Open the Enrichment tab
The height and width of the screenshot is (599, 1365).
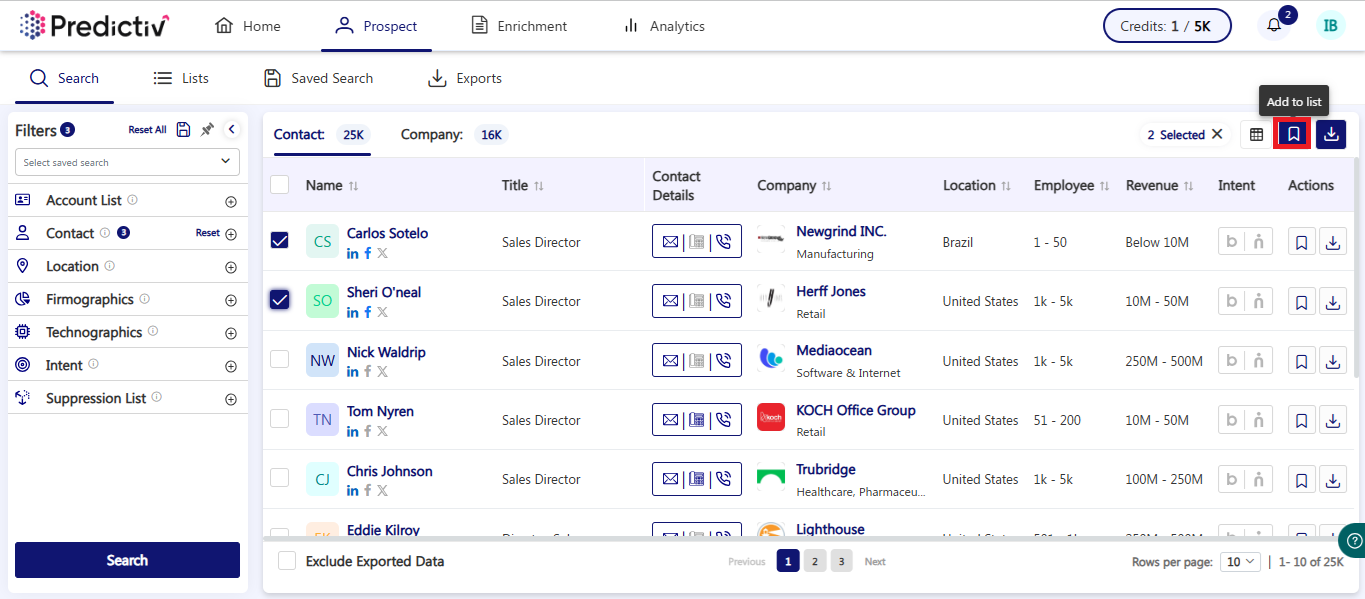click(x=519, y=26)
